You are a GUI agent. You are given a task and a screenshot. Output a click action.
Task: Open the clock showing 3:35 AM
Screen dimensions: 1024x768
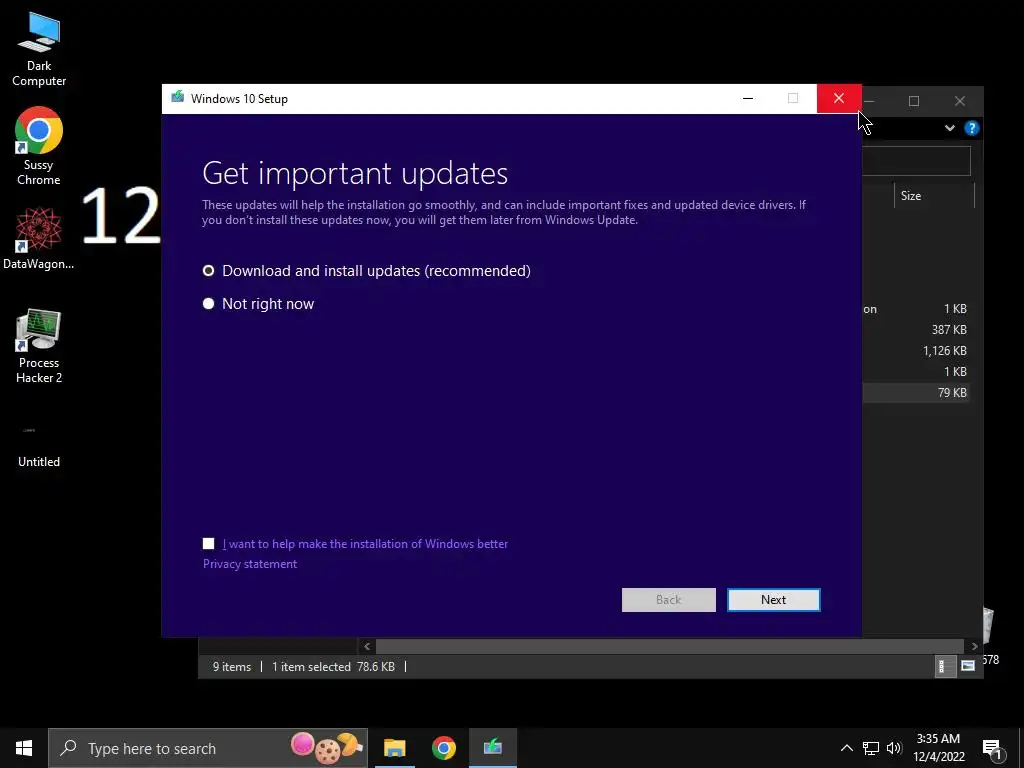(938, 748)
